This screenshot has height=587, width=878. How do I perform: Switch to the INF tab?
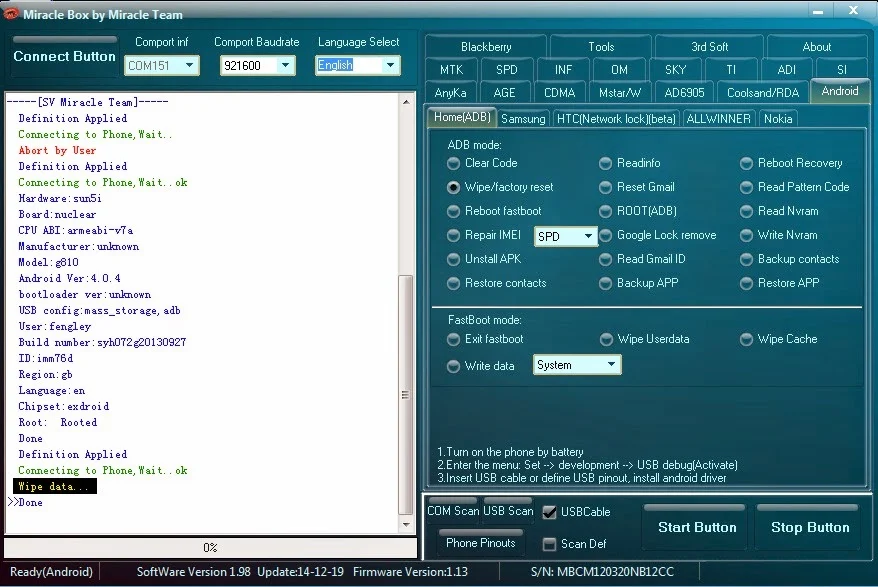click(x=563, y=69)
